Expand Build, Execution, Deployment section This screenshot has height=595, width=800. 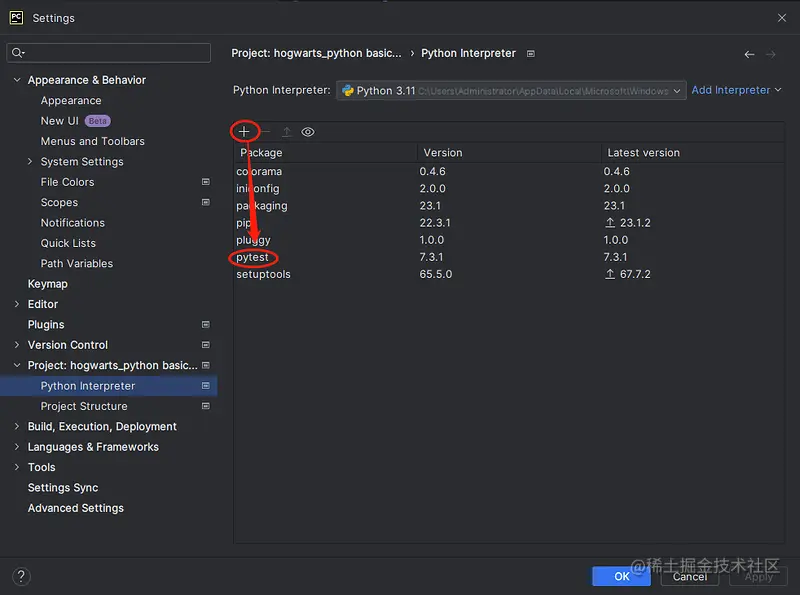(x=17, y=427)
